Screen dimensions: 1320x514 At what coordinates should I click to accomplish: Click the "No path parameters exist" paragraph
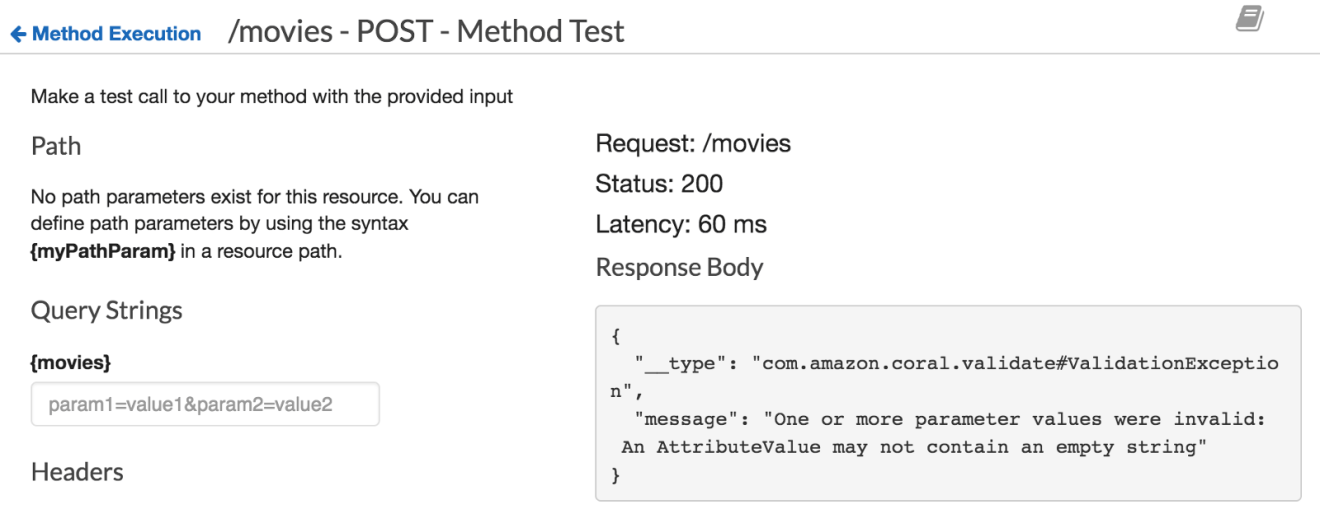pos(255,224)
